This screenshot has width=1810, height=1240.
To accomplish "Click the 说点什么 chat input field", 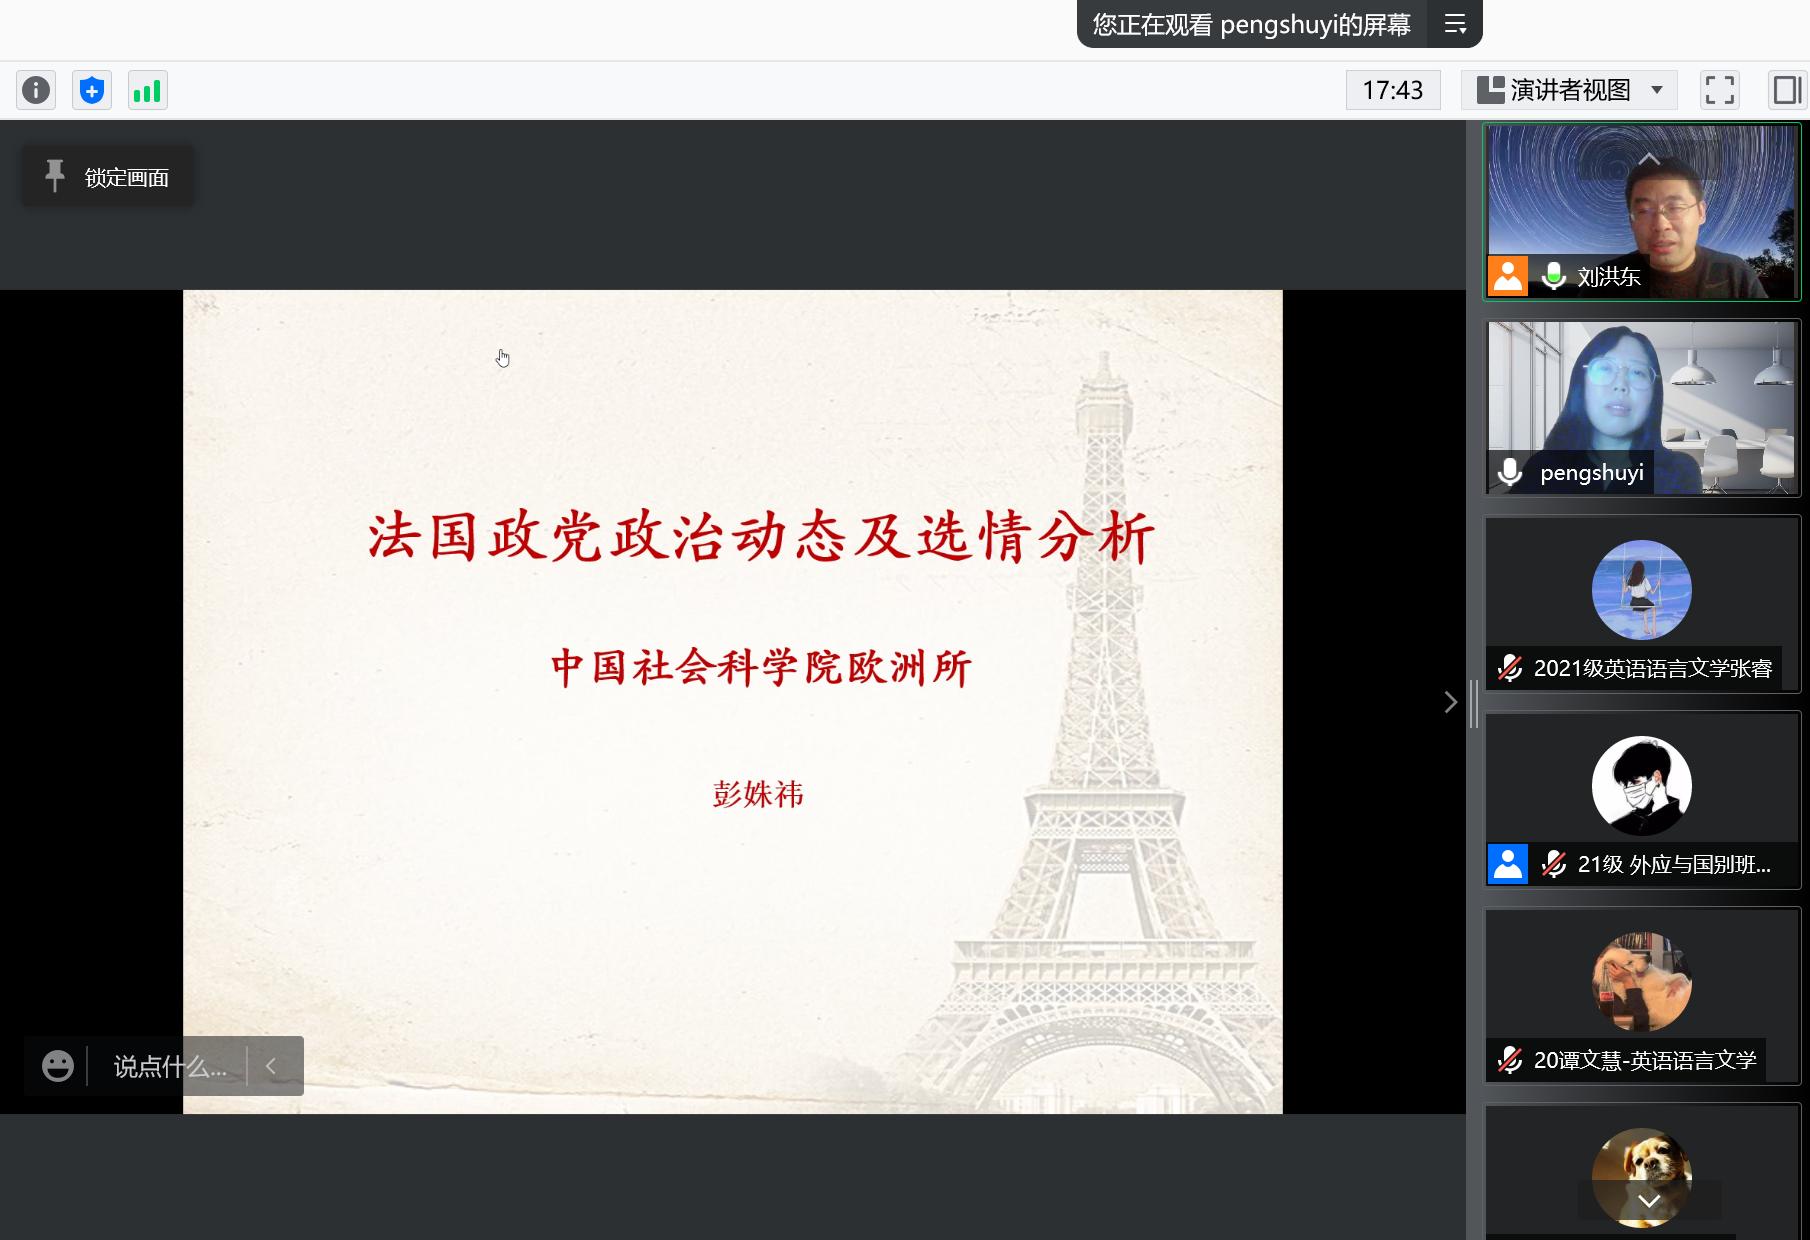I will point(169,1066).
